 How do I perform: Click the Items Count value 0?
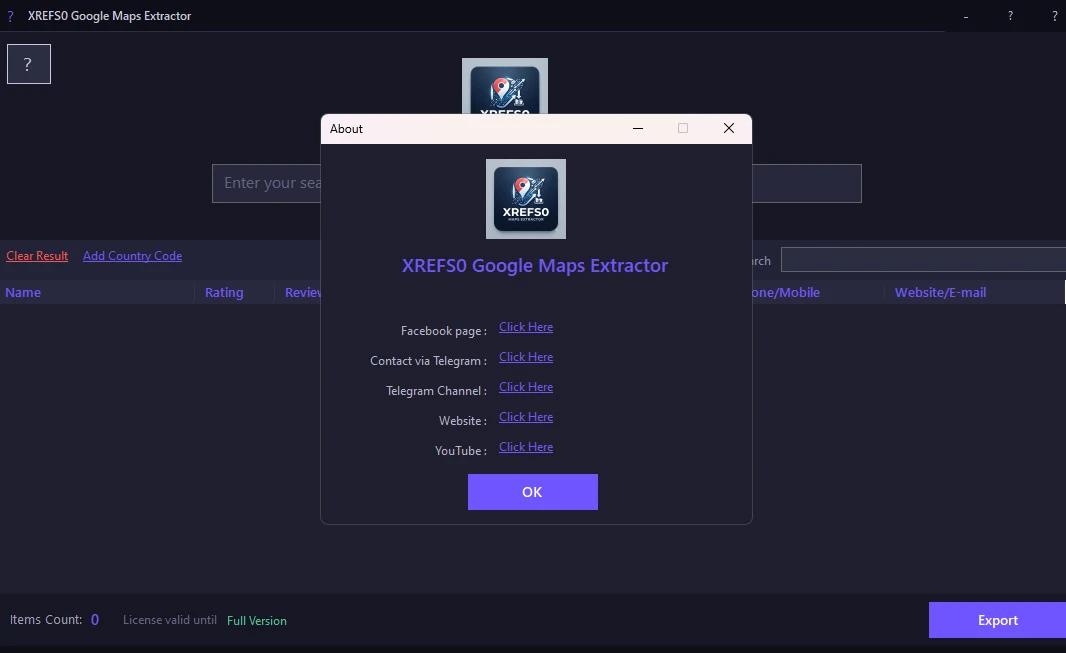[95, 620]
